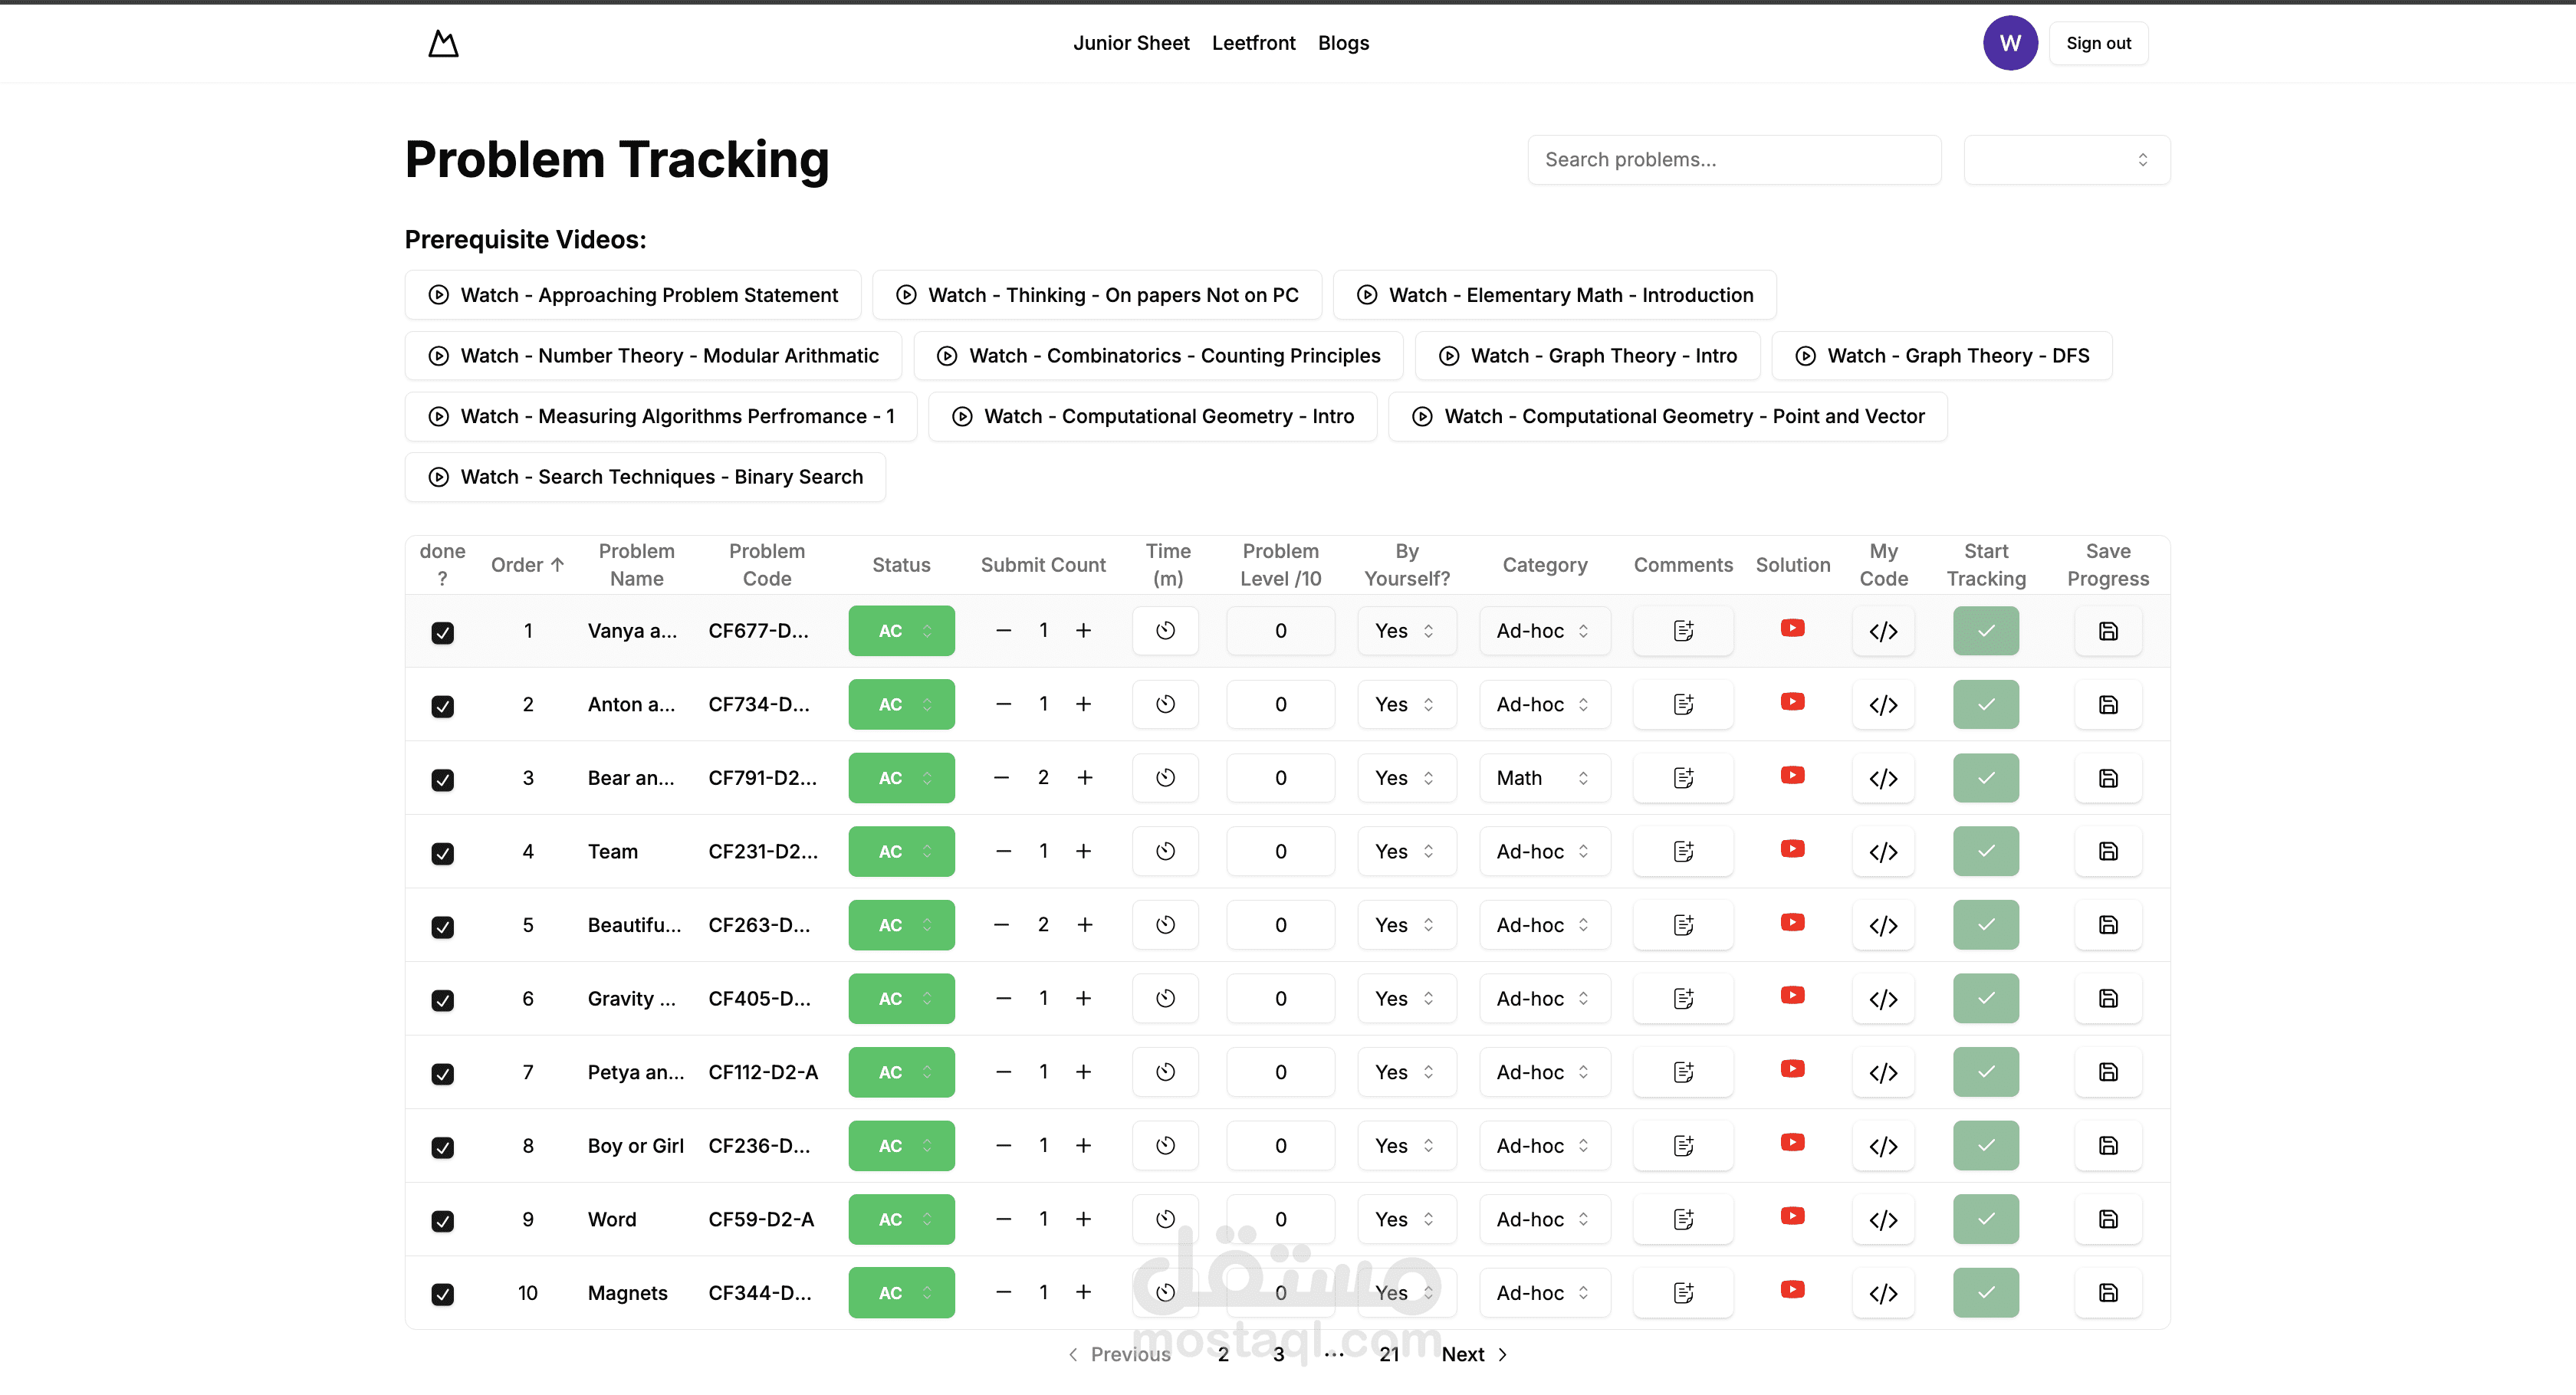Open Math category dropdown for Bear an...

point(1544,778)
